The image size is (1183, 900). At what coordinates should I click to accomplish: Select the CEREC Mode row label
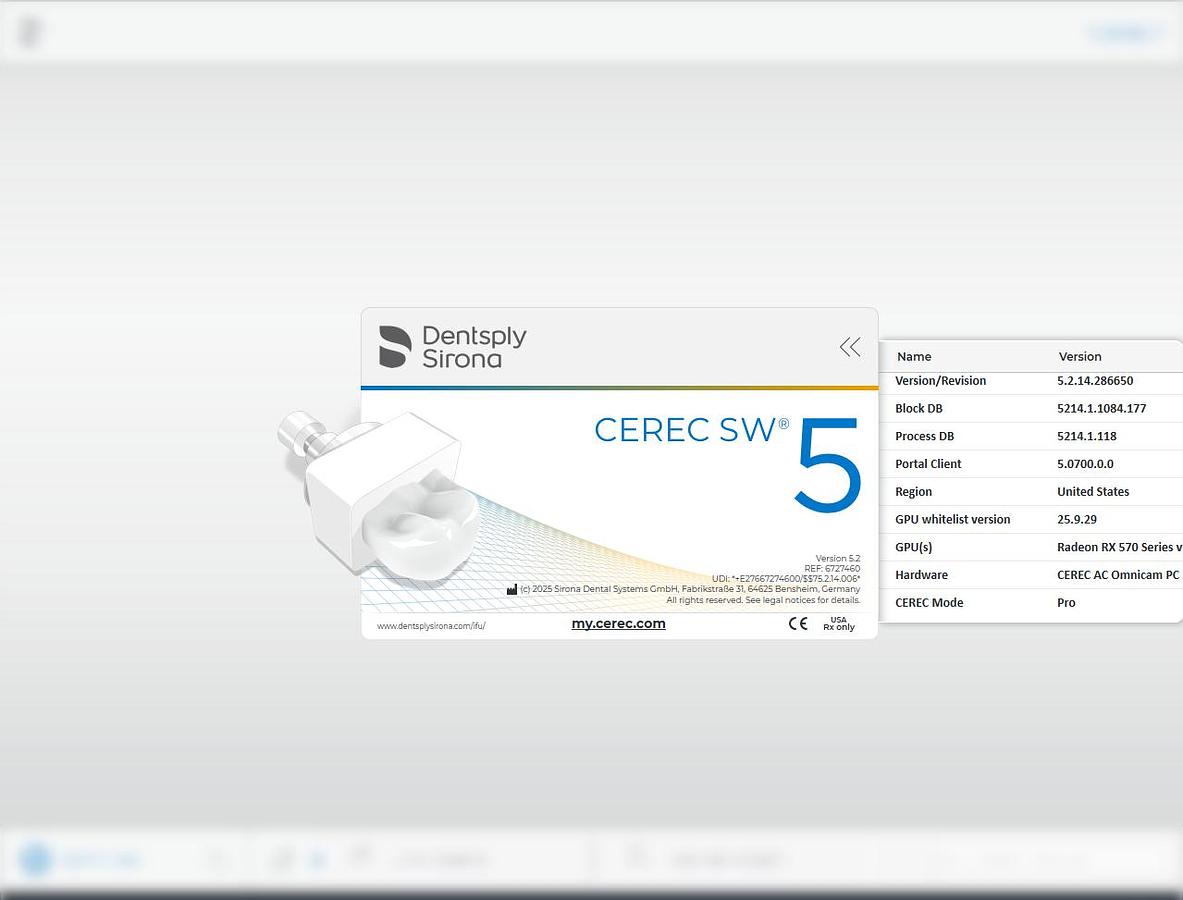point(929,604)
